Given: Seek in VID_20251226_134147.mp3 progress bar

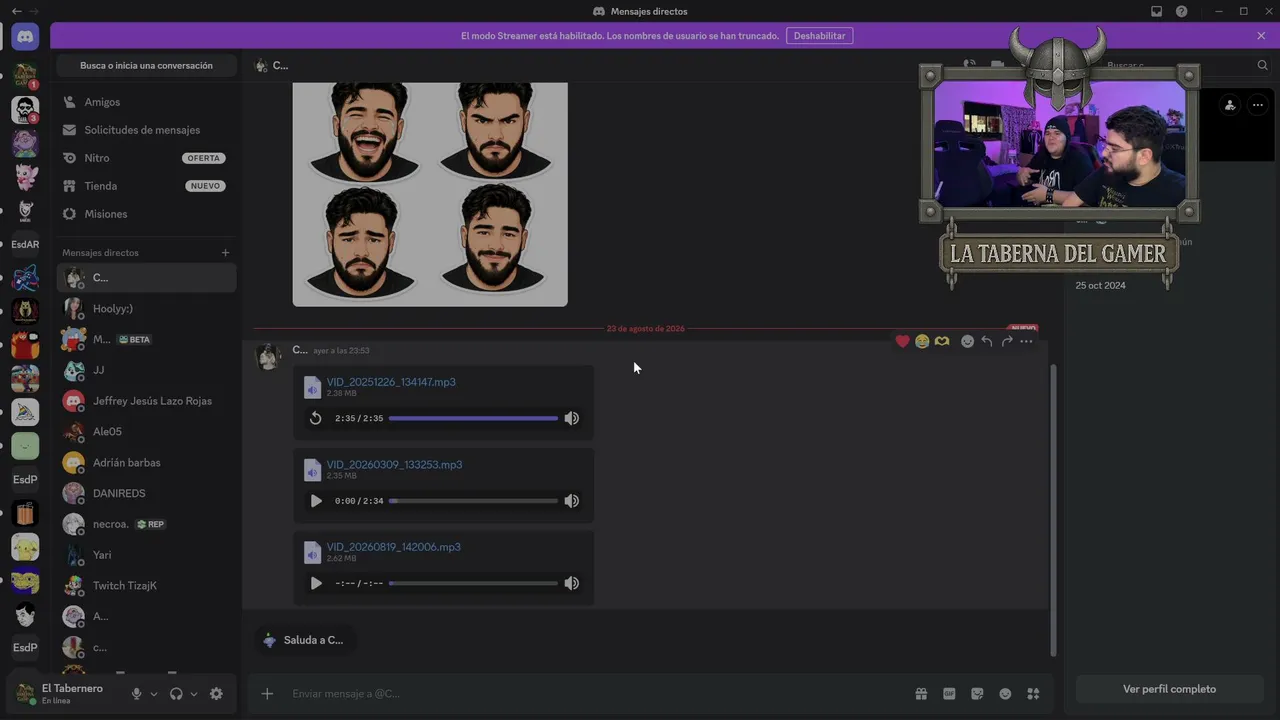Looking at the screenshot, I should tap(473, 418).
